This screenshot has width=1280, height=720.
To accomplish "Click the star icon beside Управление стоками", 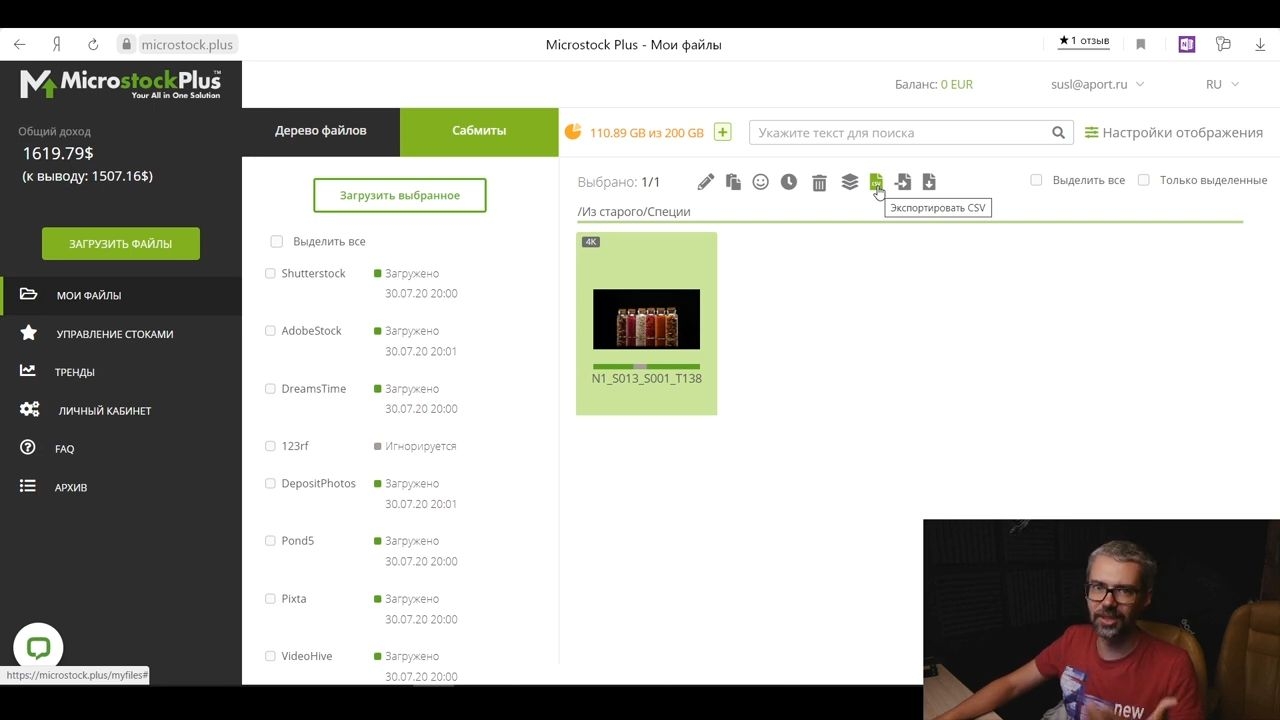I will click(x=28, y=333).
